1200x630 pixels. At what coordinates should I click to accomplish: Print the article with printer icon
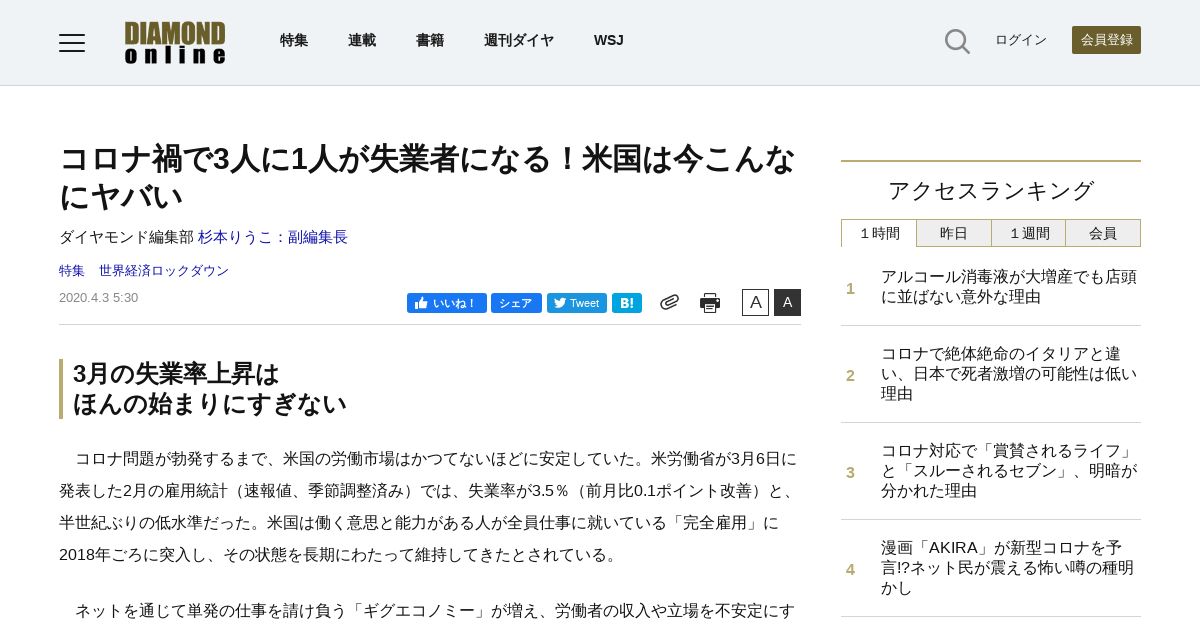(710, 303)
